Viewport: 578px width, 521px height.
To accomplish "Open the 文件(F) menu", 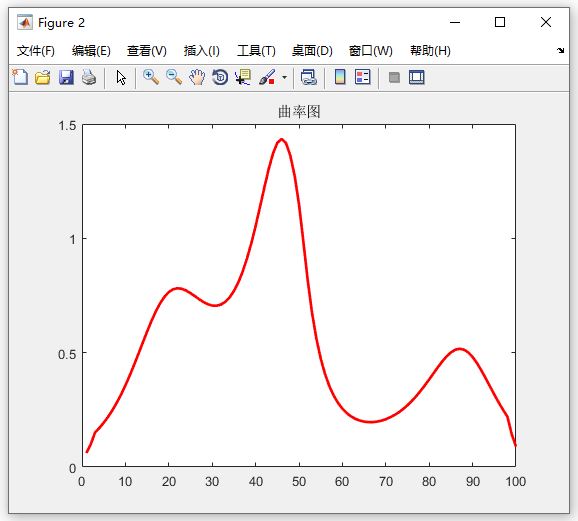I will [36, 51].
